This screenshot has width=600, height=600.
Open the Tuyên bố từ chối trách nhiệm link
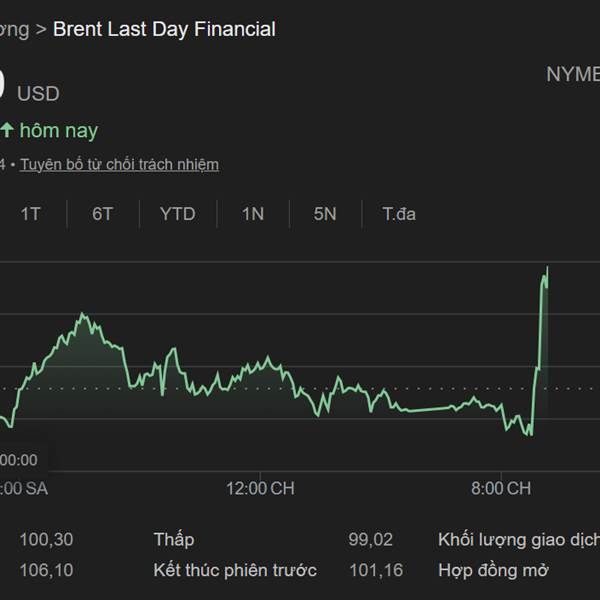tap(119, 164)
